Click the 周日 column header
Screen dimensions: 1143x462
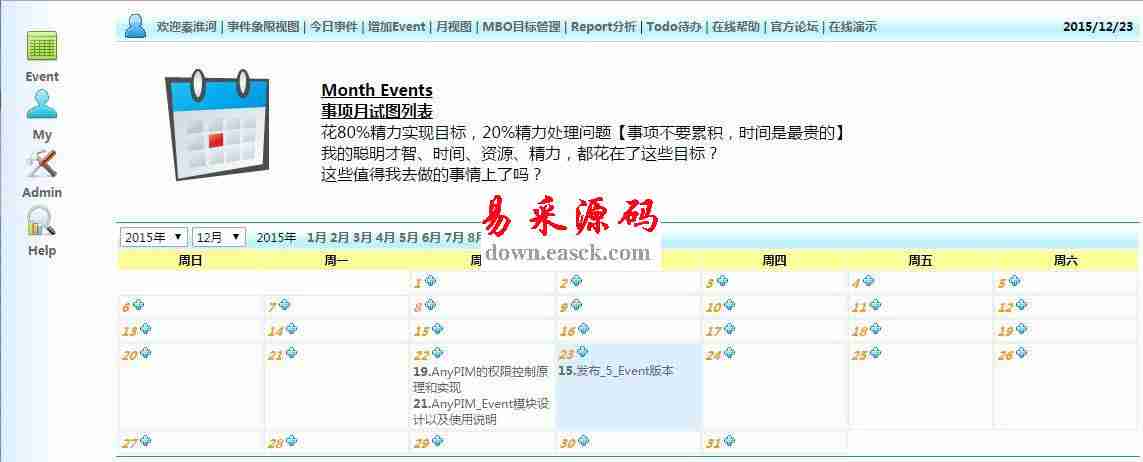[190, 260]
